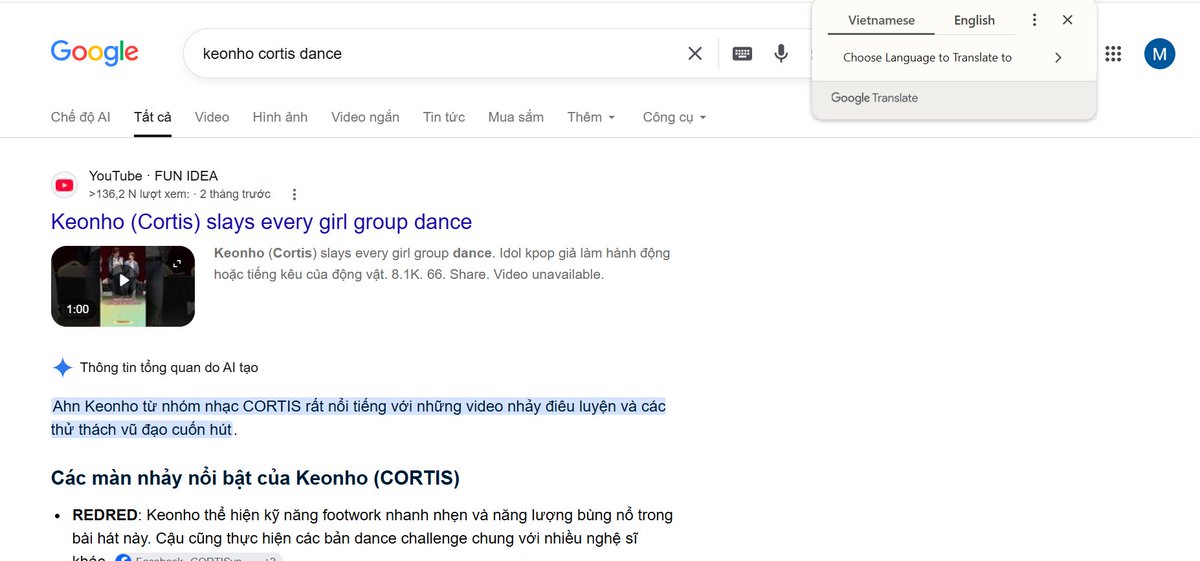The image size is (1200, 561).
Task: Open the Mua sắm tab
Action: [516, 117]
